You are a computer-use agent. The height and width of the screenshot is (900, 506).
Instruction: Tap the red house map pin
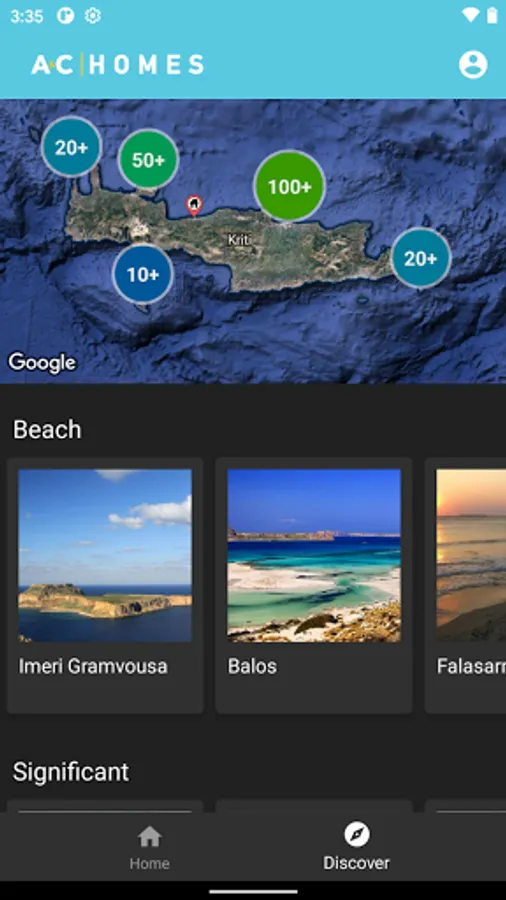(x=194, y=206)
